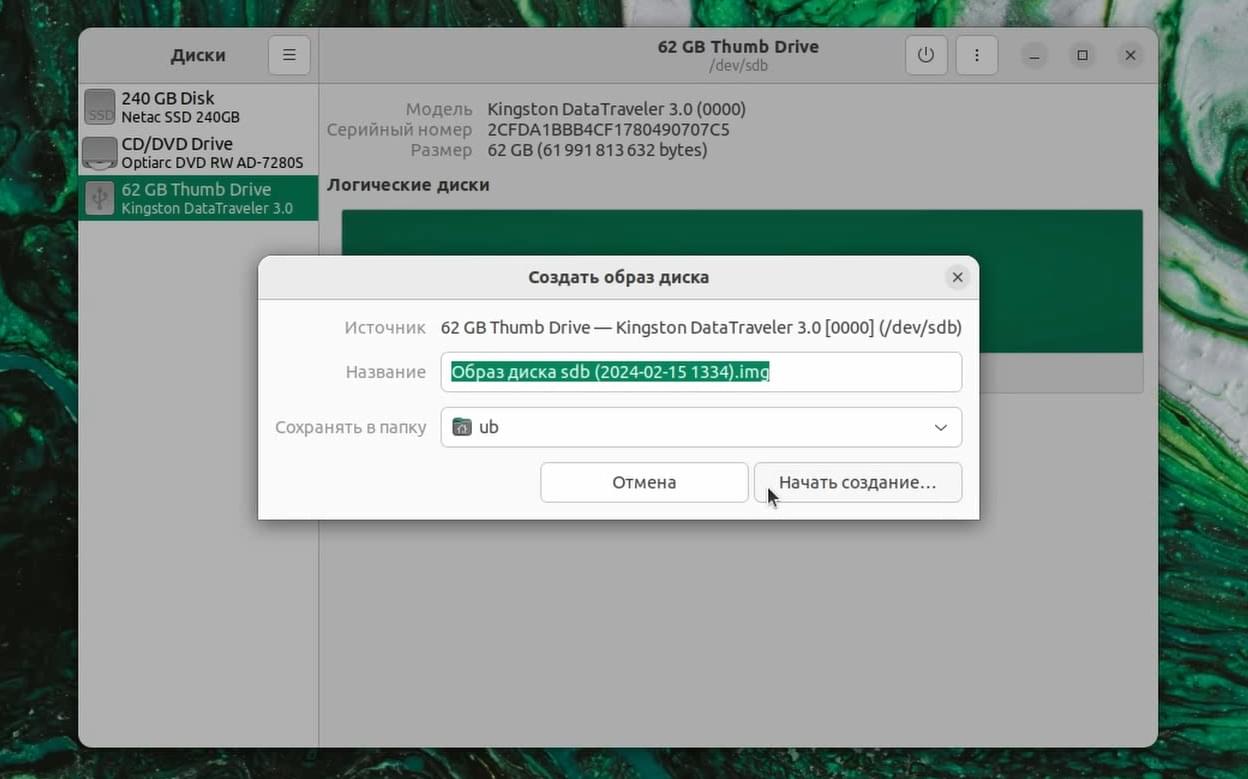Select the CD/DVD Drive entry
Screen dimensions: 1248x779
click(x=198, y=152)
